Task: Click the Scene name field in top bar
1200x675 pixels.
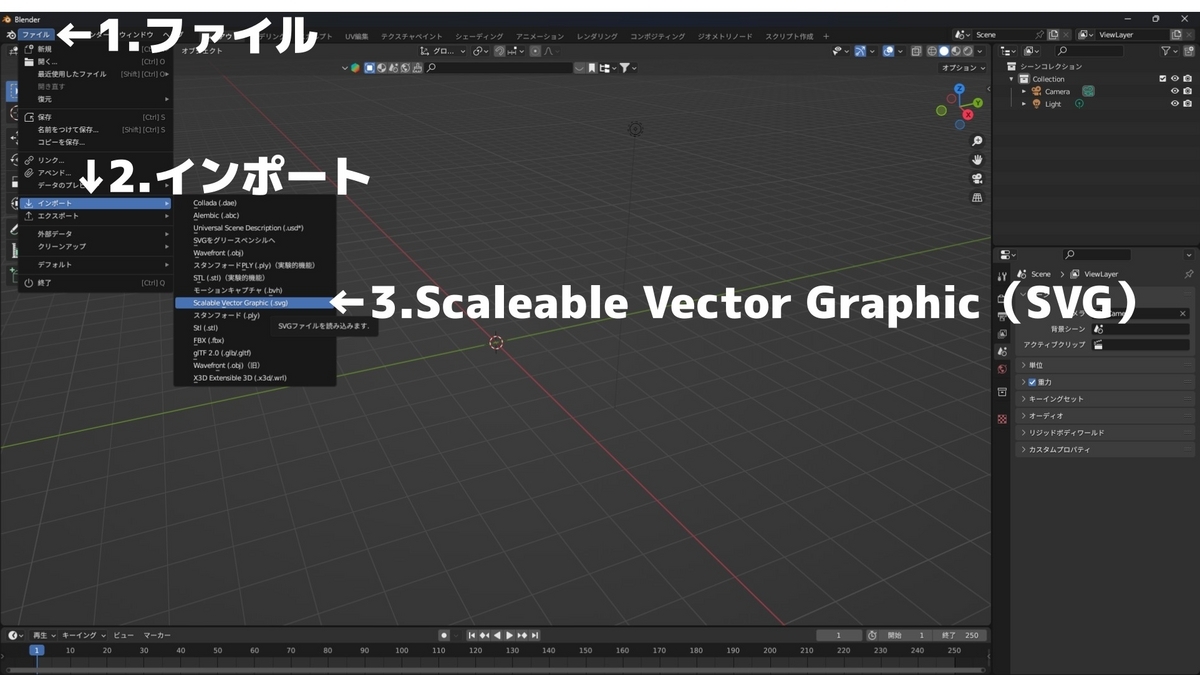Action: (1003, 35)
